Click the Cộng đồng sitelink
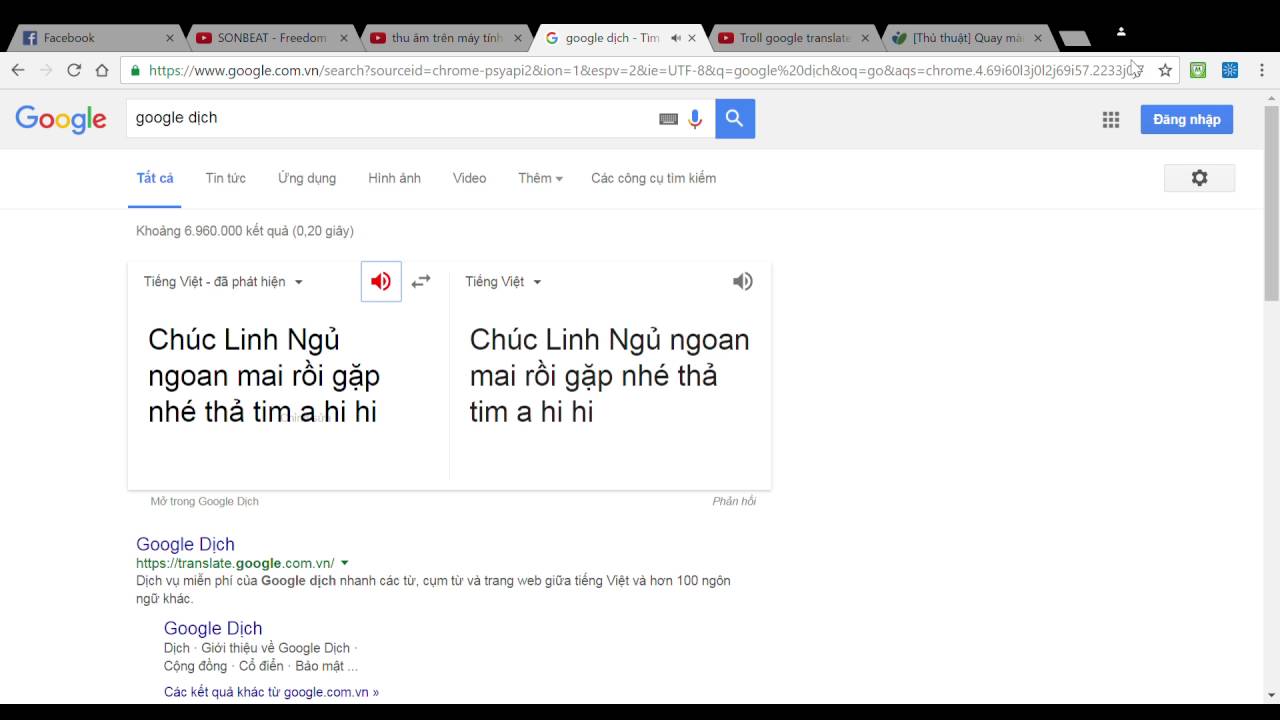 pyautogui.click(x=195, y=666)
